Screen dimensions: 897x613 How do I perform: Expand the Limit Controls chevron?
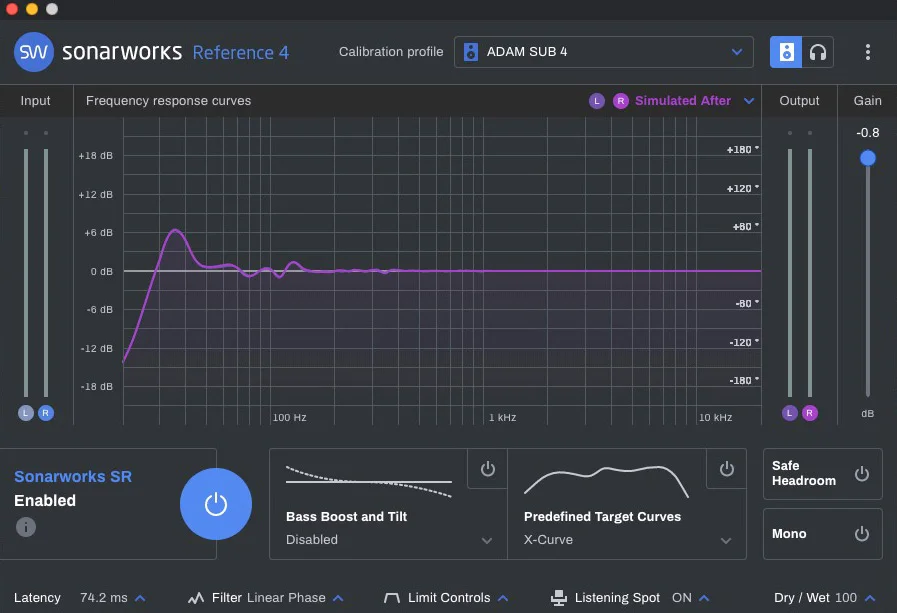[503, 598]
